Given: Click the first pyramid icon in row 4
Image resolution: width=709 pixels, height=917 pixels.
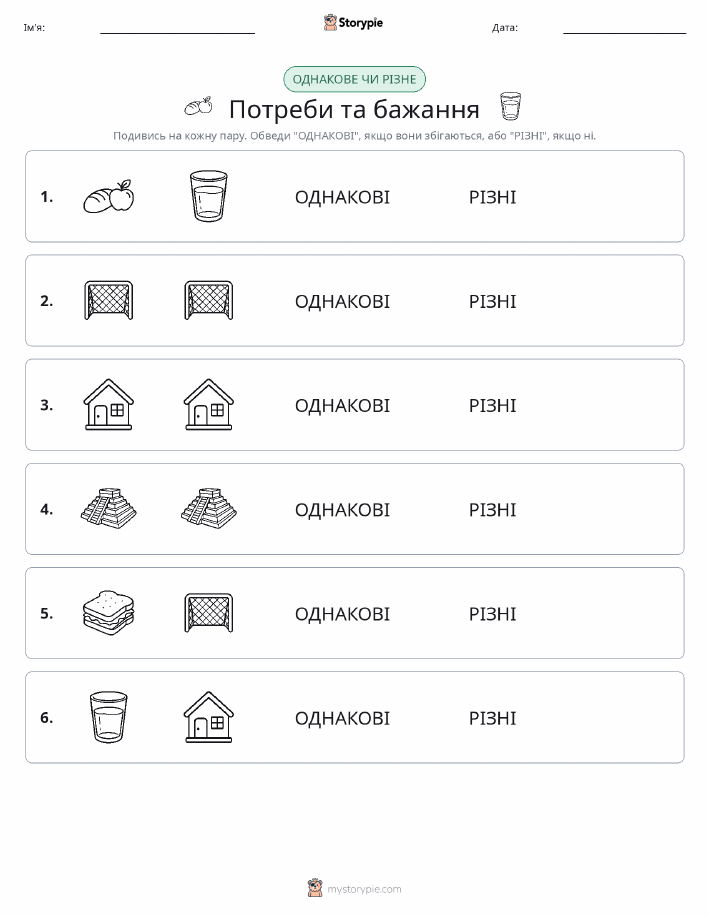Looking at the screenshot, I should click(x=109, y=509).
